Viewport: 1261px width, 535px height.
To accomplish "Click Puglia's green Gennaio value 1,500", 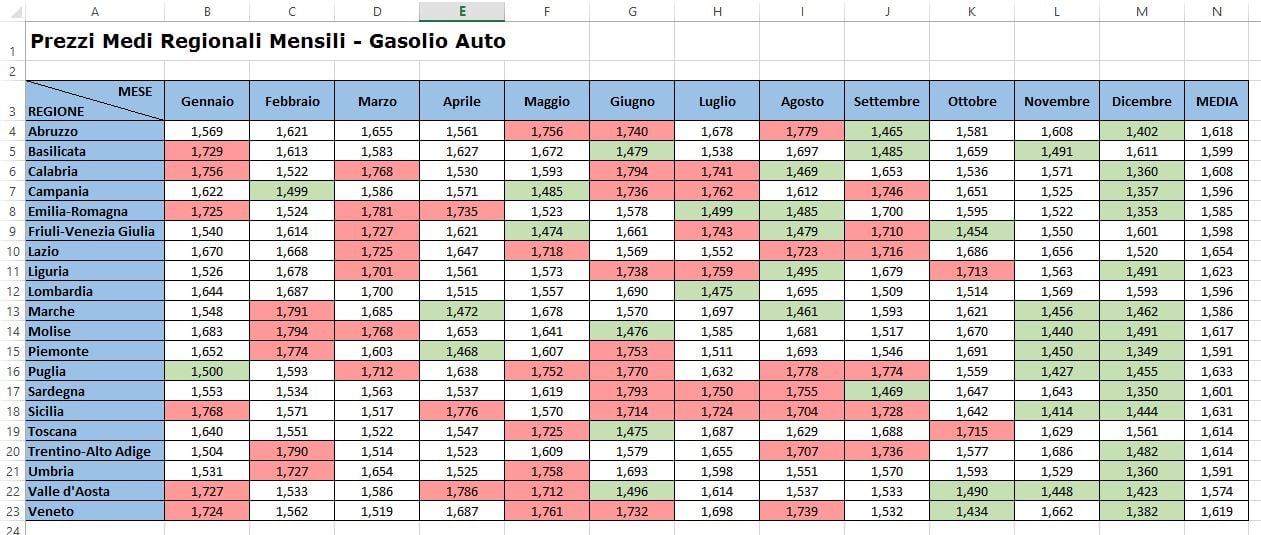I will pyautogui.click(x=207, y=371).
